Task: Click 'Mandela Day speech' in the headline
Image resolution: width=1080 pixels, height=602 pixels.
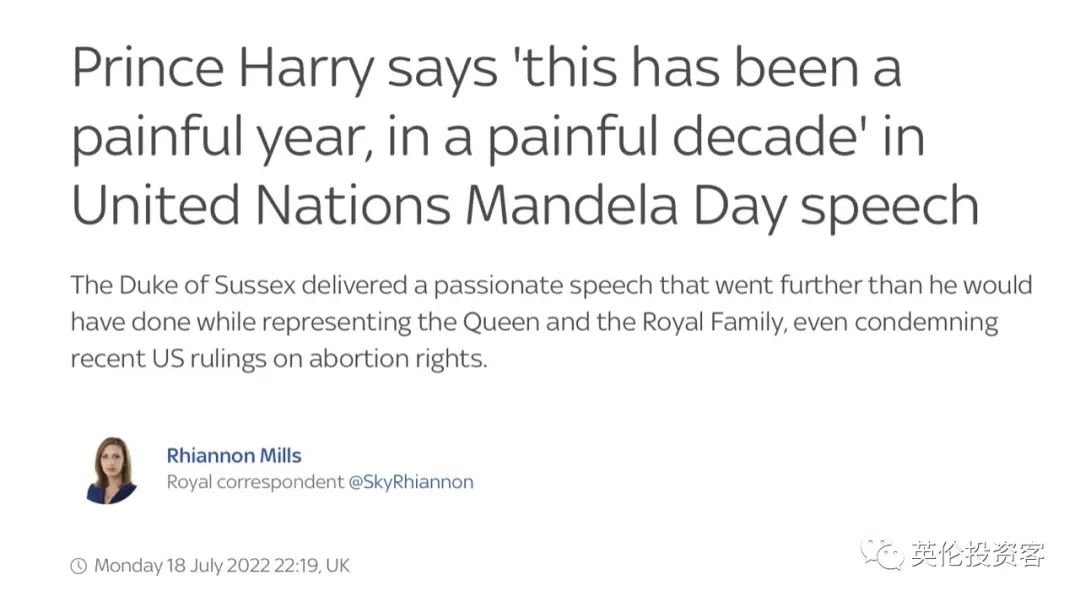Action: (723, 207)
